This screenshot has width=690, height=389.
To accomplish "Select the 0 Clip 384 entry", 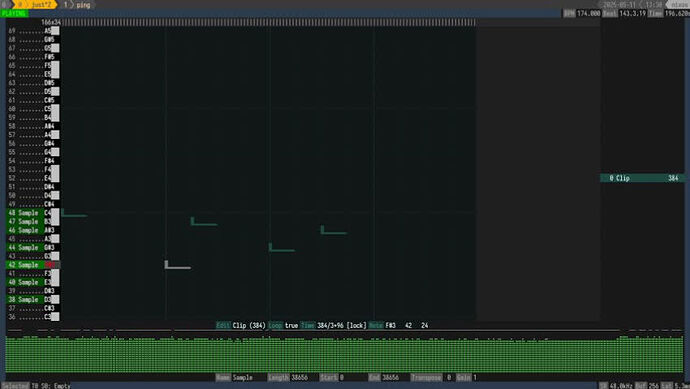I will pyautogui.click(x=643, y=178).
